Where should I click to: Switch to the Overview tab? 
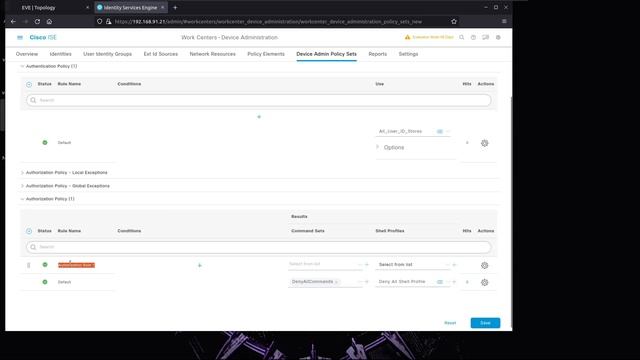(x=27, y=54)
